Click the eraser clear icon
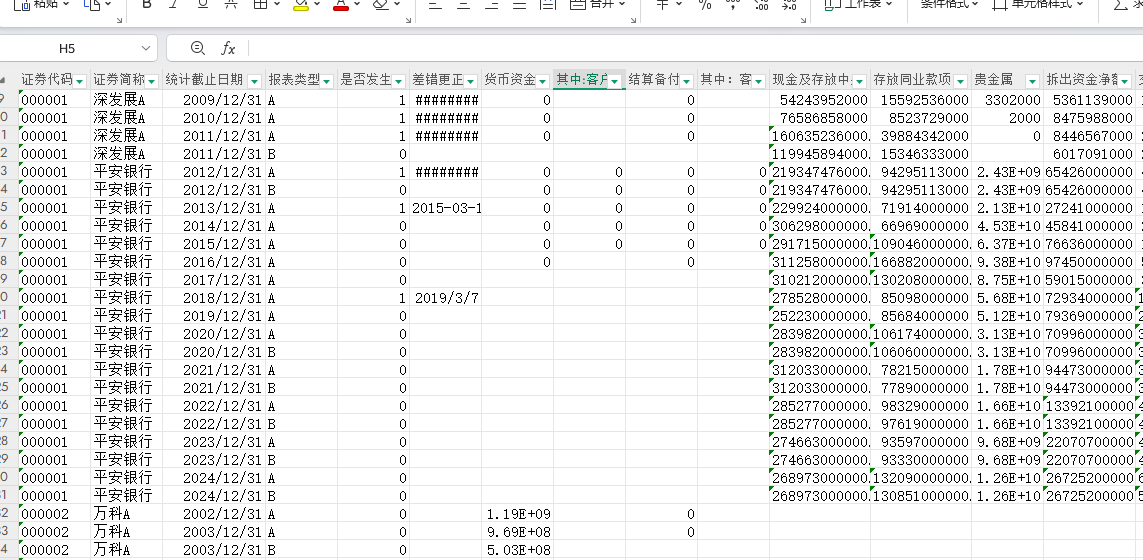Screen dimensions: 1143x560 pos(380,4)
